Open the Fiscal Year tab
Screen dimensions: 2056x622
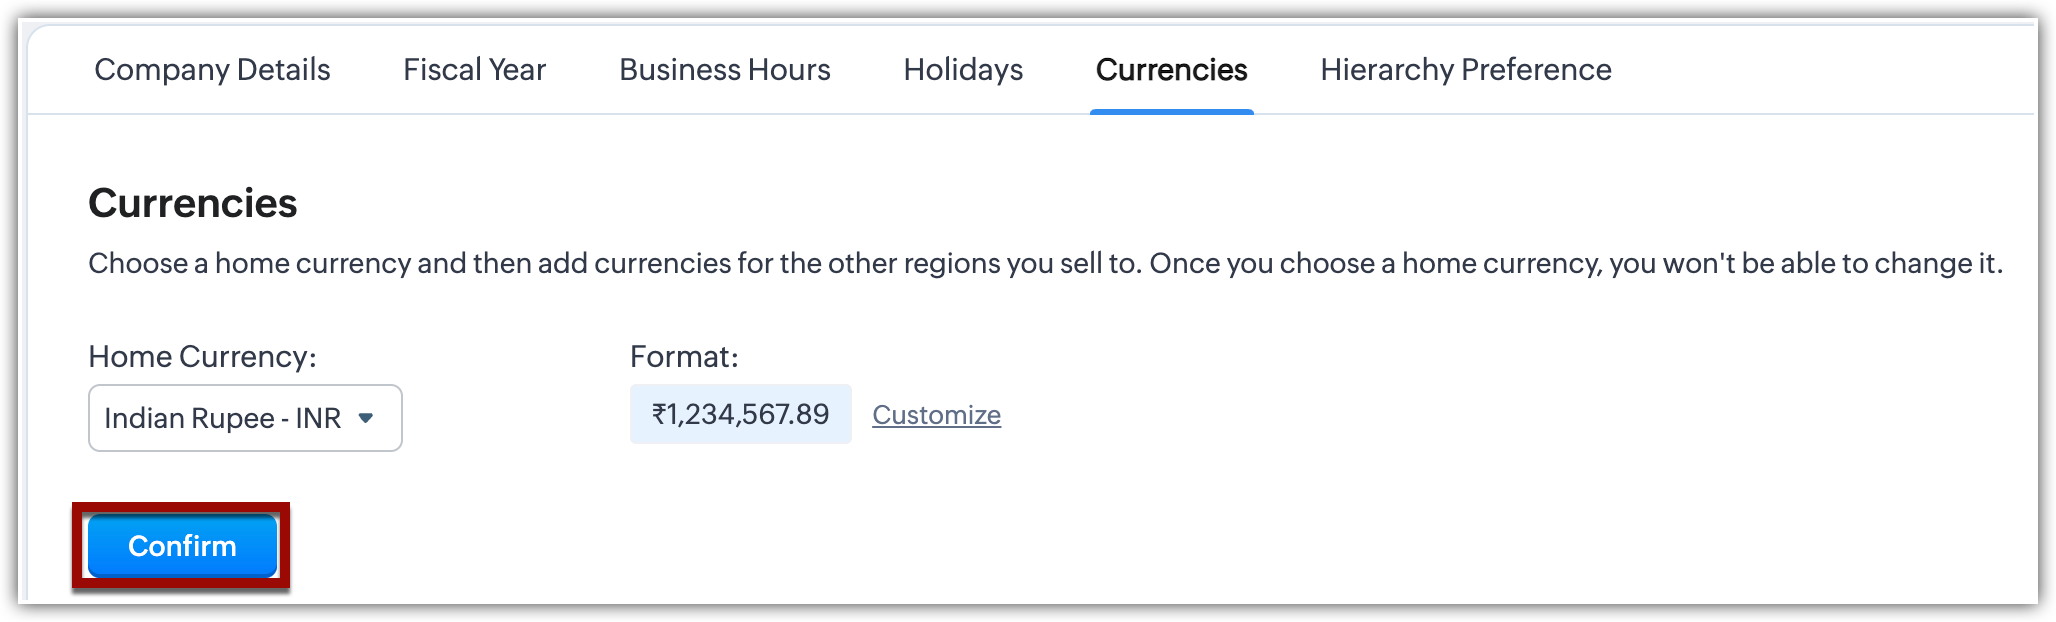click(474, 70)
